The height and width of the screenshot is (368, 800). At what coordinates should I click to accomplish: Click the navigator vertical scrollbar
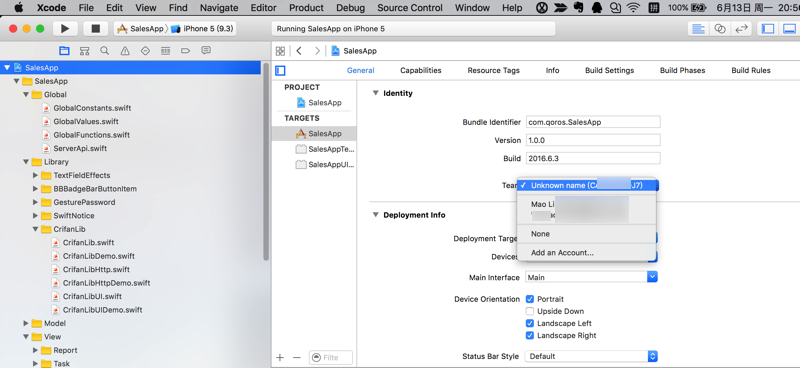(x=266, y=162)
